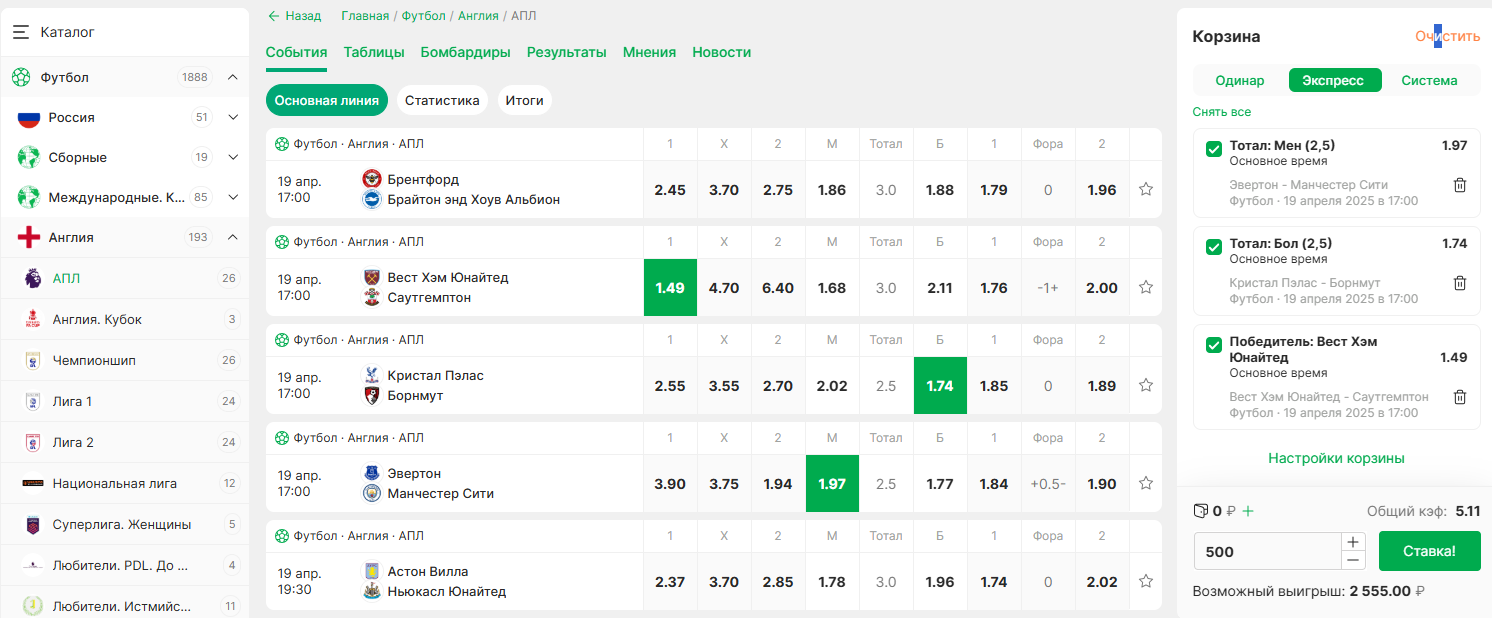Go back using the Назад link
Screen dimensions: 1492x618
294,16
